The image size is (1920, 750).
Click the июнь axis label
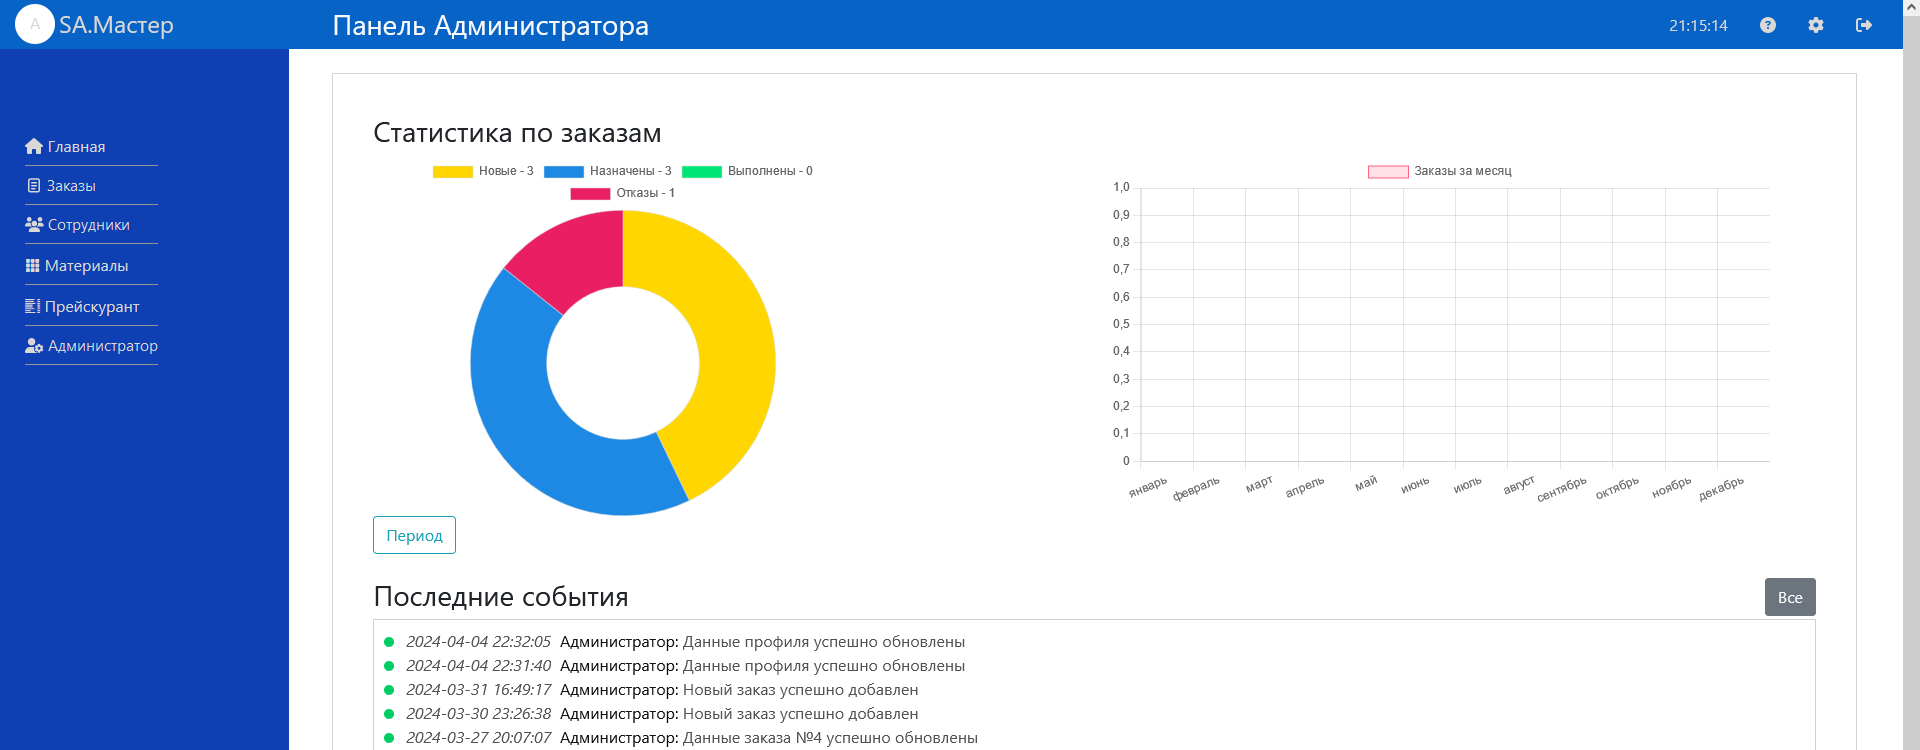coord(1415,484)
